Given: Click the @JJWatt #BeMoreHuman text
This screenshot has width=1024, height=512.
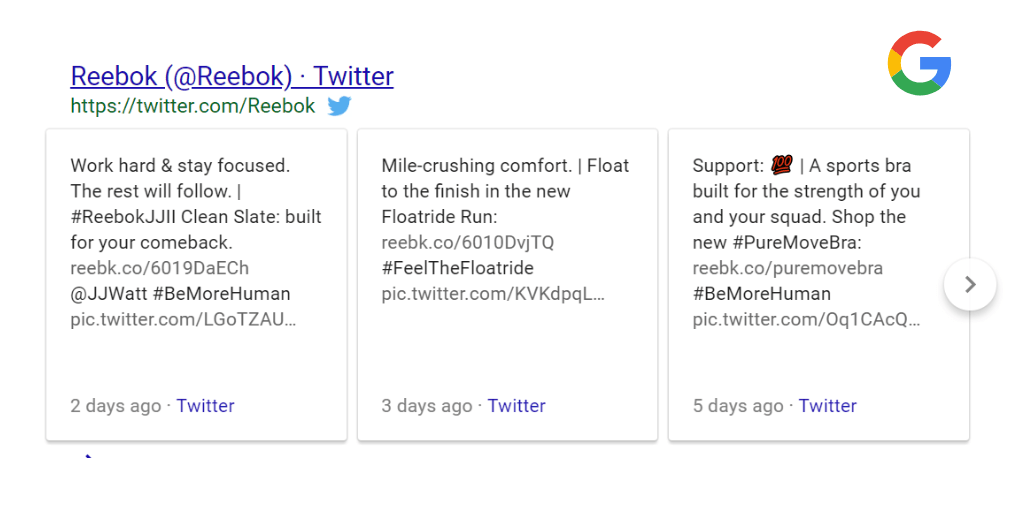Looking at the screenshot, I should (180, 294).
